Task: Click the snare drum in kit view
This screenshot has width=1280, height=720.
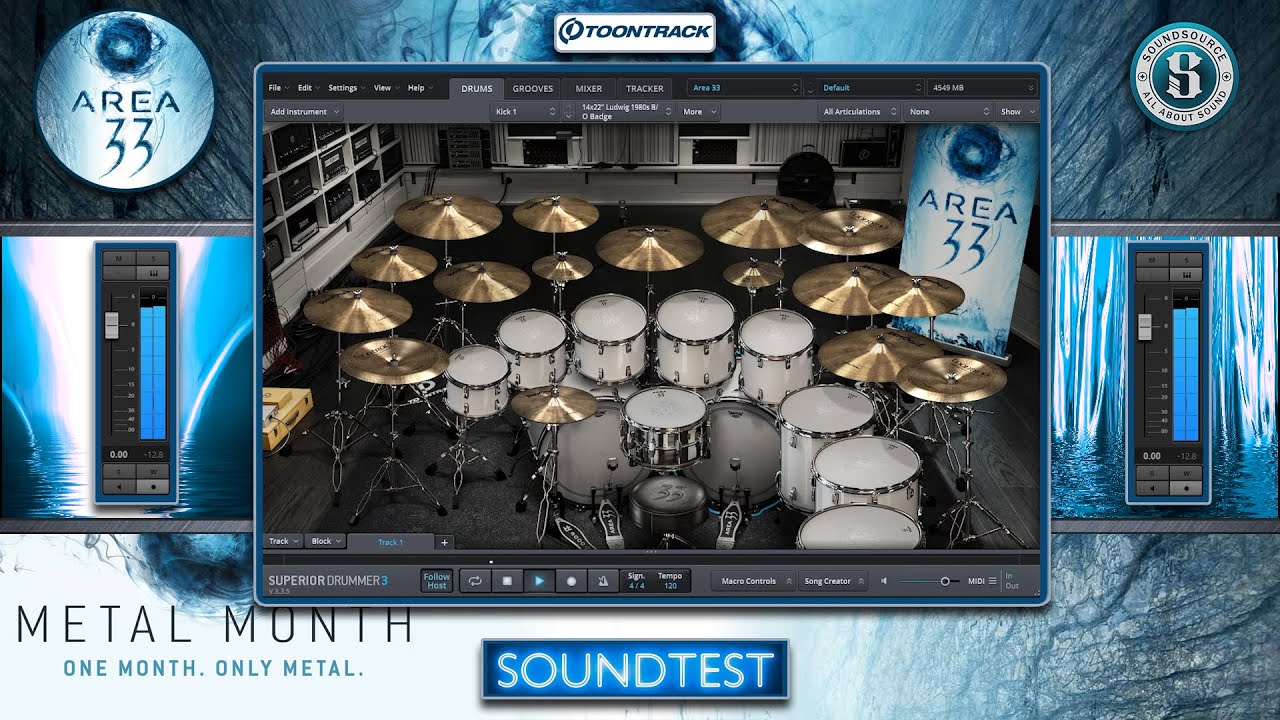Action: point(663,427)
